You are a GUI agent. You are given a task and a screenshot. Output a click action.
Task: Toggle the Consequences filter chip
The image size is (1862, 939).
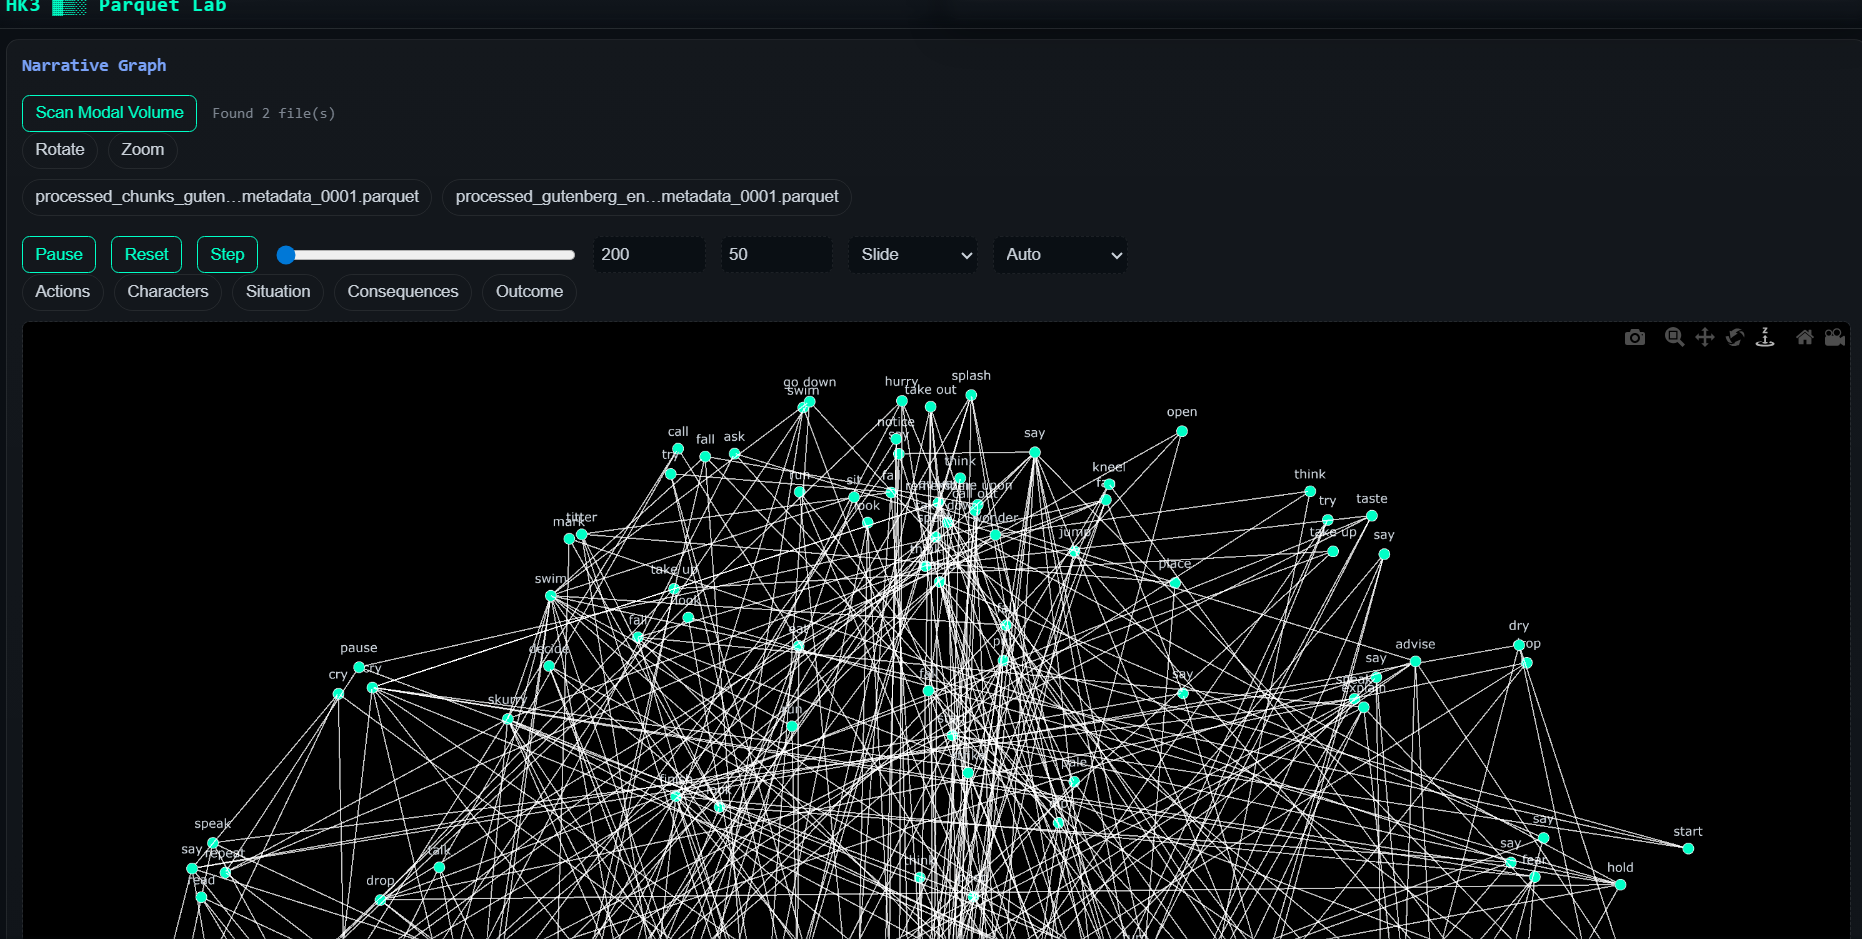coord(403,292)
